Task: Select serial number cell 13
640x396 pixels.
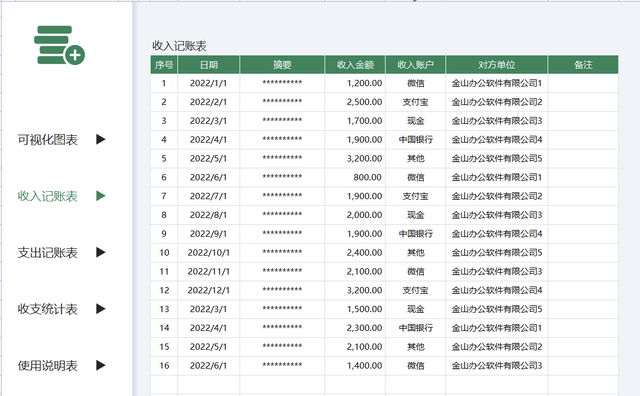Action: 164,309
